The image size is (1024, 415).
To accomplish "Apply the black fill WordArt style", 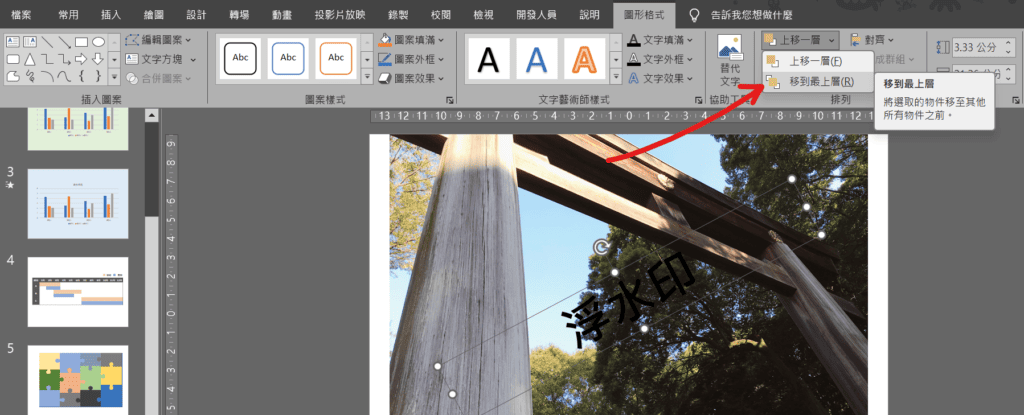I will click(x=488, y=59).
